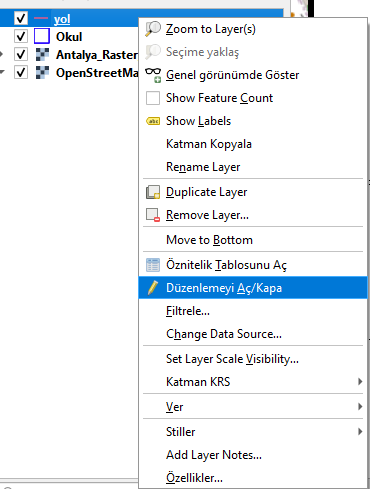Select Duplicate Layer menu entry

[x=253, y=192]
